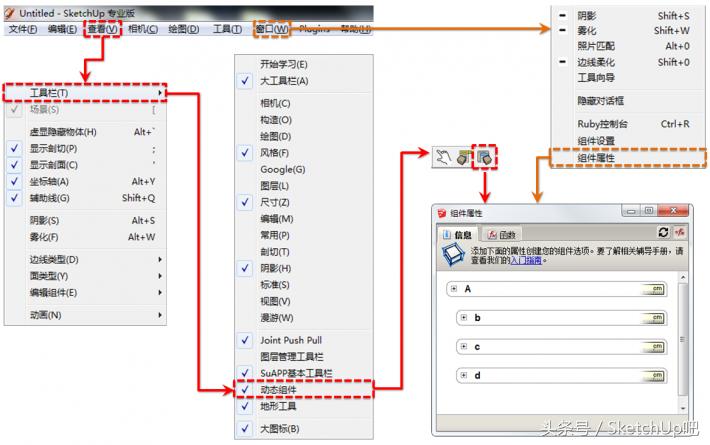The width and height of the screenshot is (710, 445).
Task: Open the 窗口(W) menu
Action: click(x=272, y=29)
